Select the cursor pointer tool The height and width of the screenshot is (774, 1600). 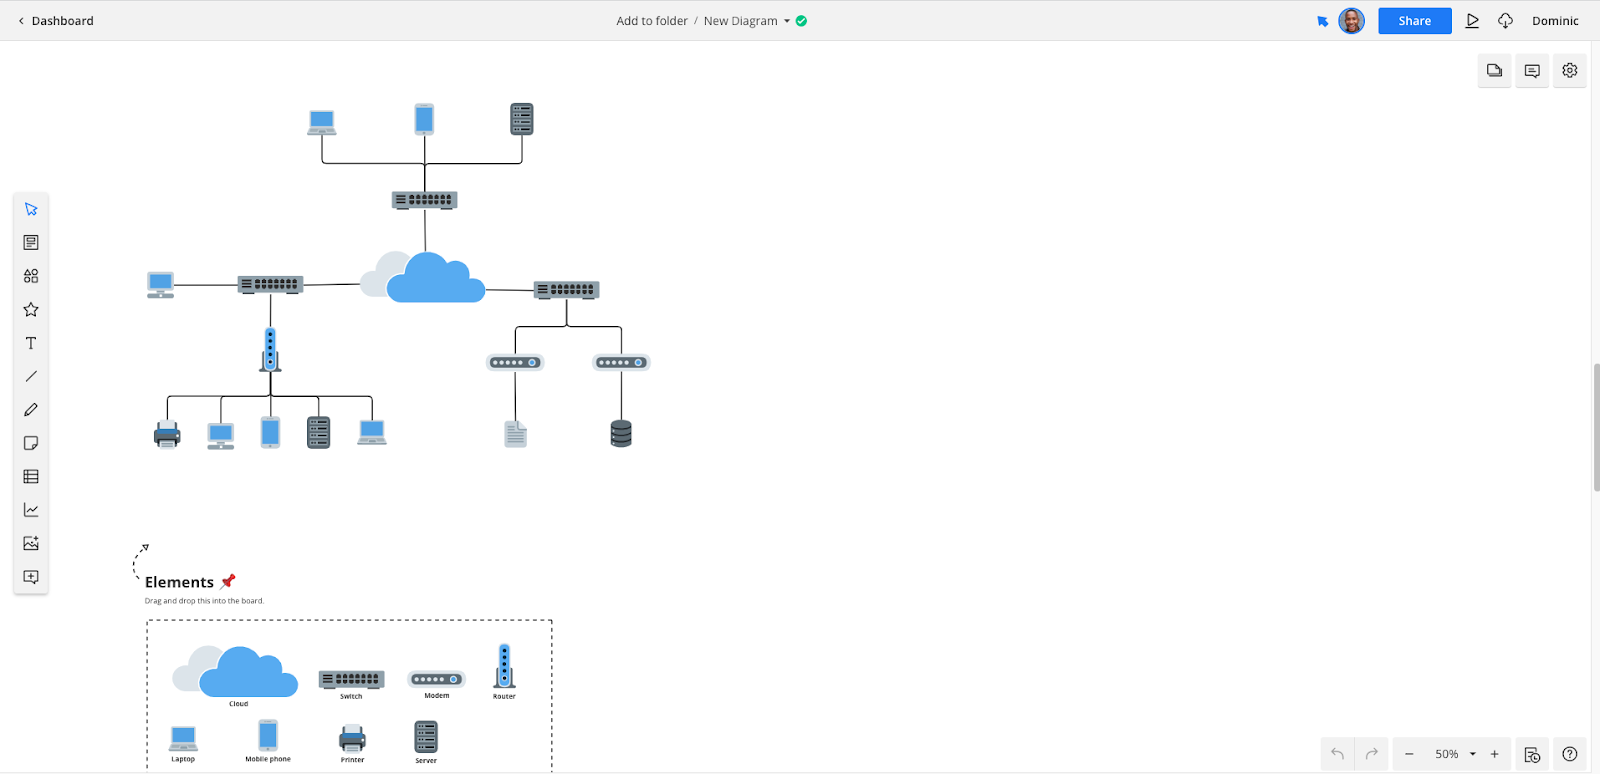(31, 209)
